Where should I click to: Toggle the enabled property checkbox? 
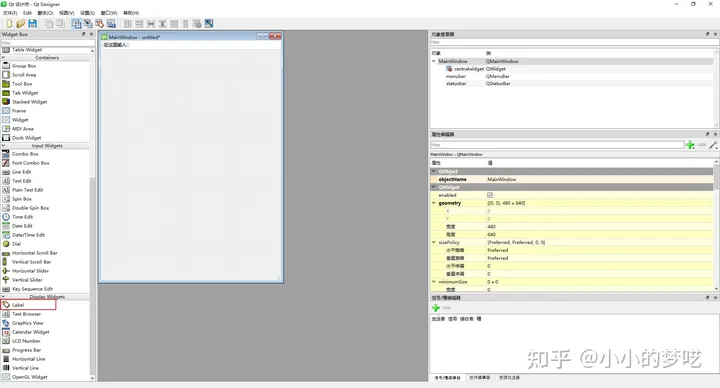click(490, 195)
